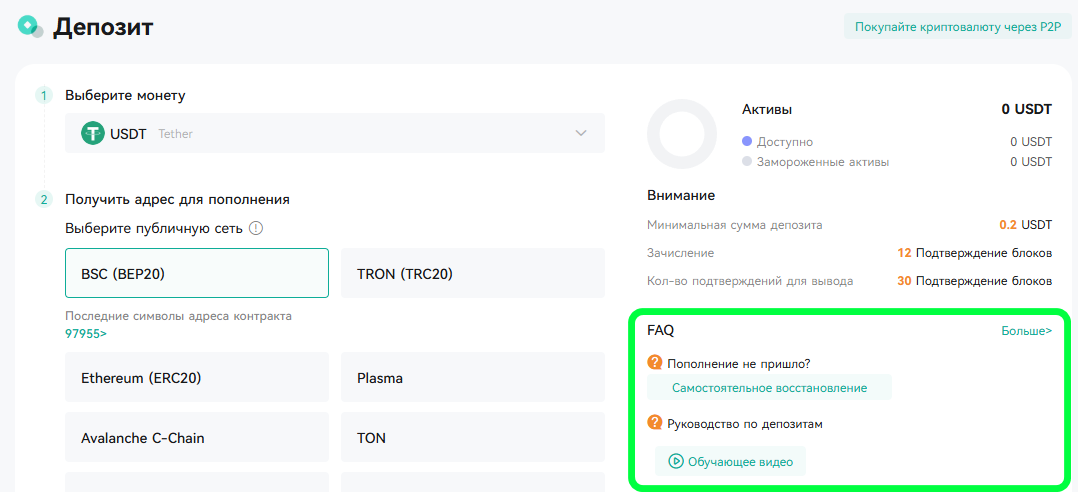Choose the Ethereum (ERC20) network
The width and height of the screenshot is (1078, 492).
pos(197,377)
